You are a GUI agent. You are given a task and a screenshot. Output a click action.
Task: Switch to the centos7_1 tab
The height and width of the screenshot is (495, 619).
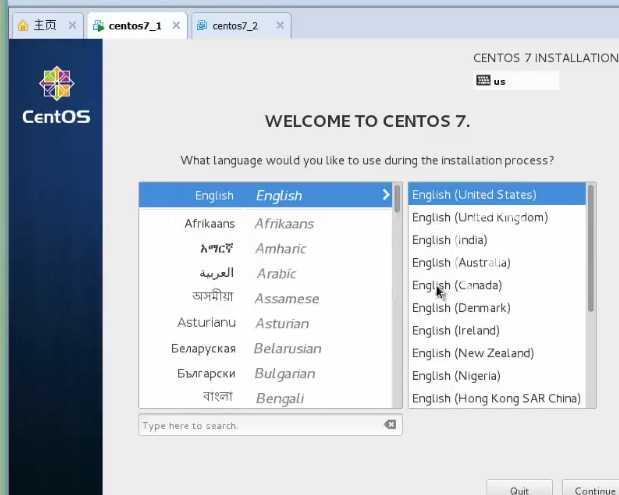click(137, 26)
